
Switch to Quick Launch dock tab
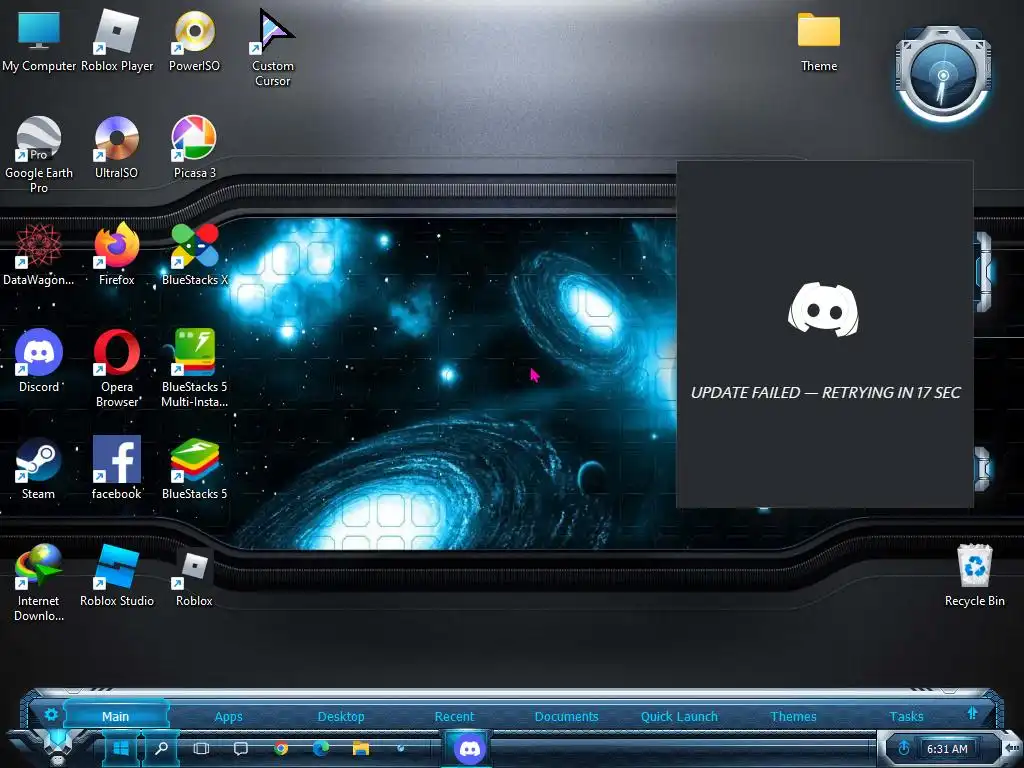[x=679, y=716]
